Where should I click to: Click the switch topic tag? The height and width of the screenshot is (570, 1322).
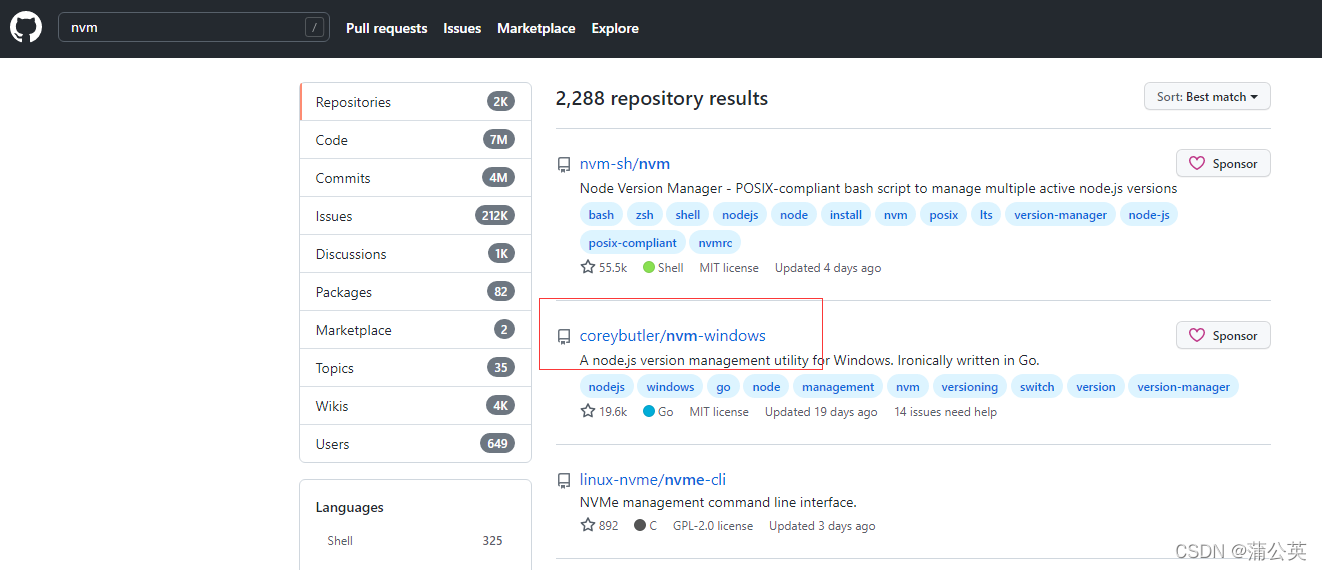tap(1037, 387)
